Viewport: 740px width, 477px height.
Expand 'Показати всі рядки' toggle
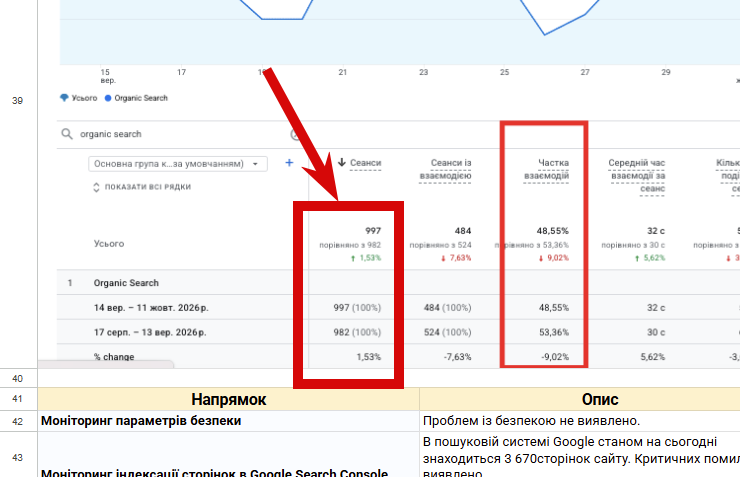(x=143, y=187)
